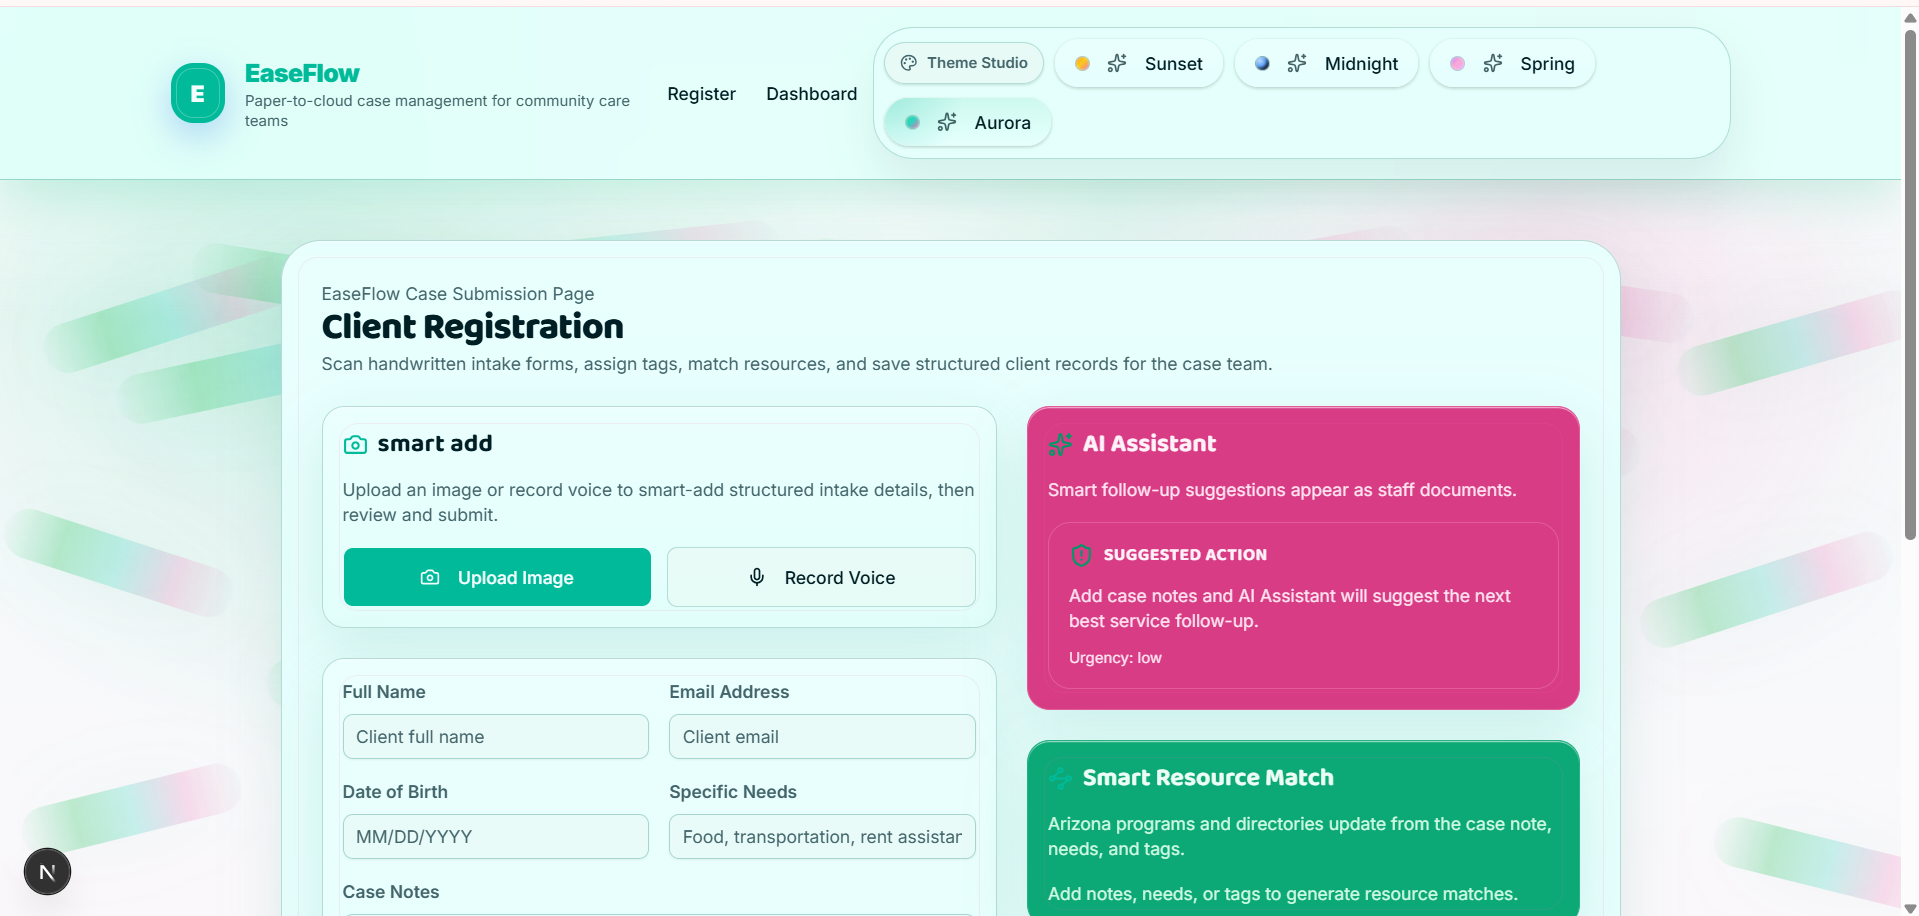The image size is (1919, 916).
Task: Choose the Spring theme
Action: point(1512,63)
